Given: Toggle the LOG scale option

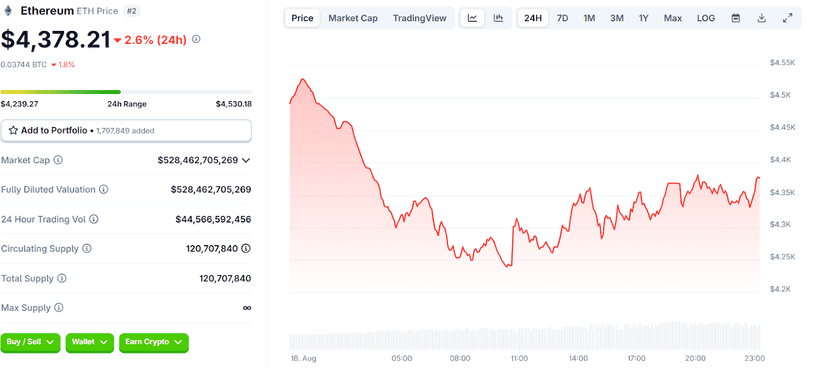Looking at the screenshot, I should point(706,18).
